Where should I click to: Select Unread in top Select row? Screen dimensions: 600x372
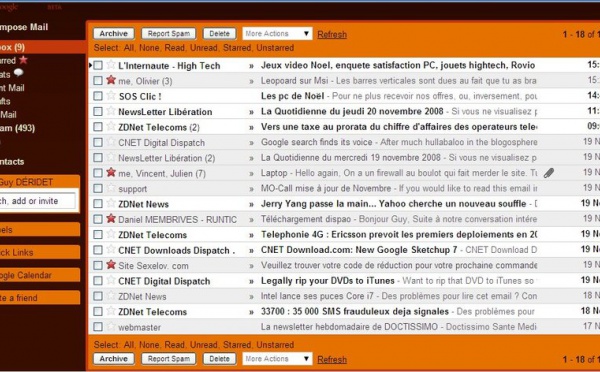[203, 48]
